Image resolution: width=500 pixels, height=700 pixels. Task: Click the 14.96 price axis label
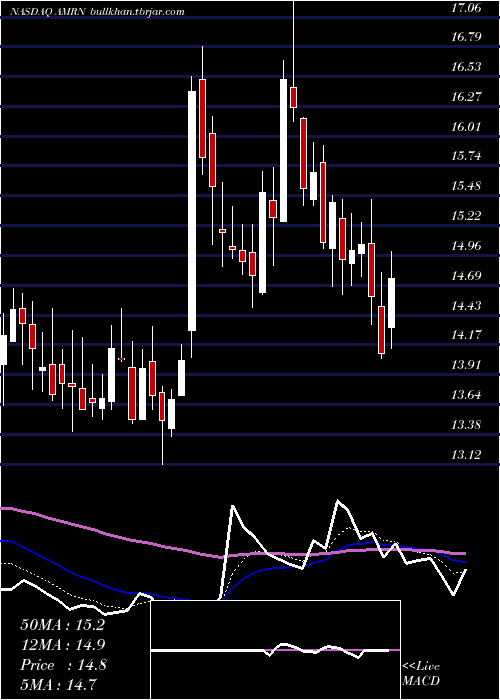click(467, 246)
